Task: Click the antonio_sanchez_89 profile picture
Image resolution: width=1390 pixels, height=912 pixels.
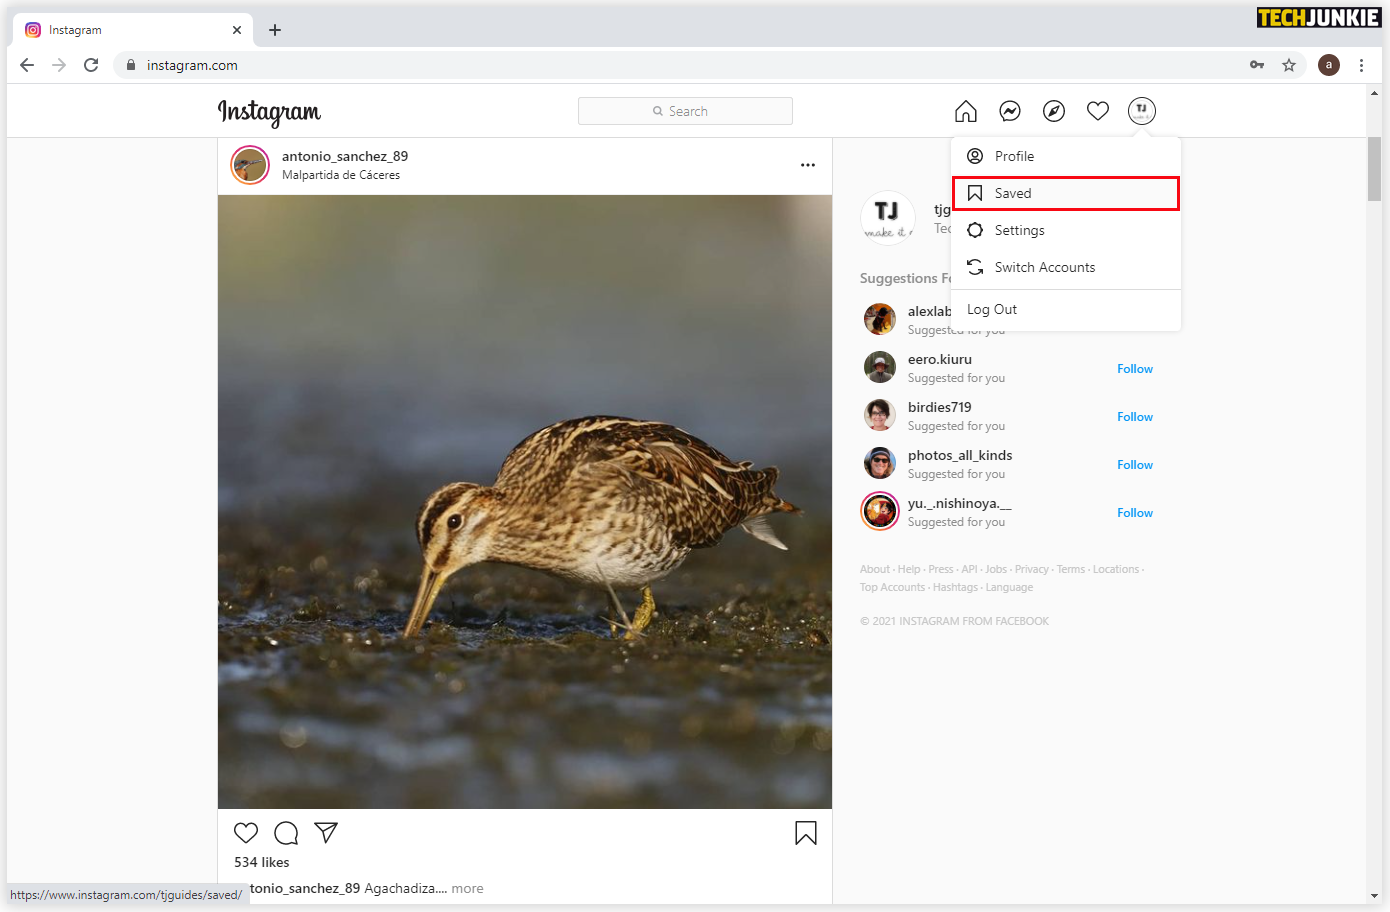Action: click(249, 165)
